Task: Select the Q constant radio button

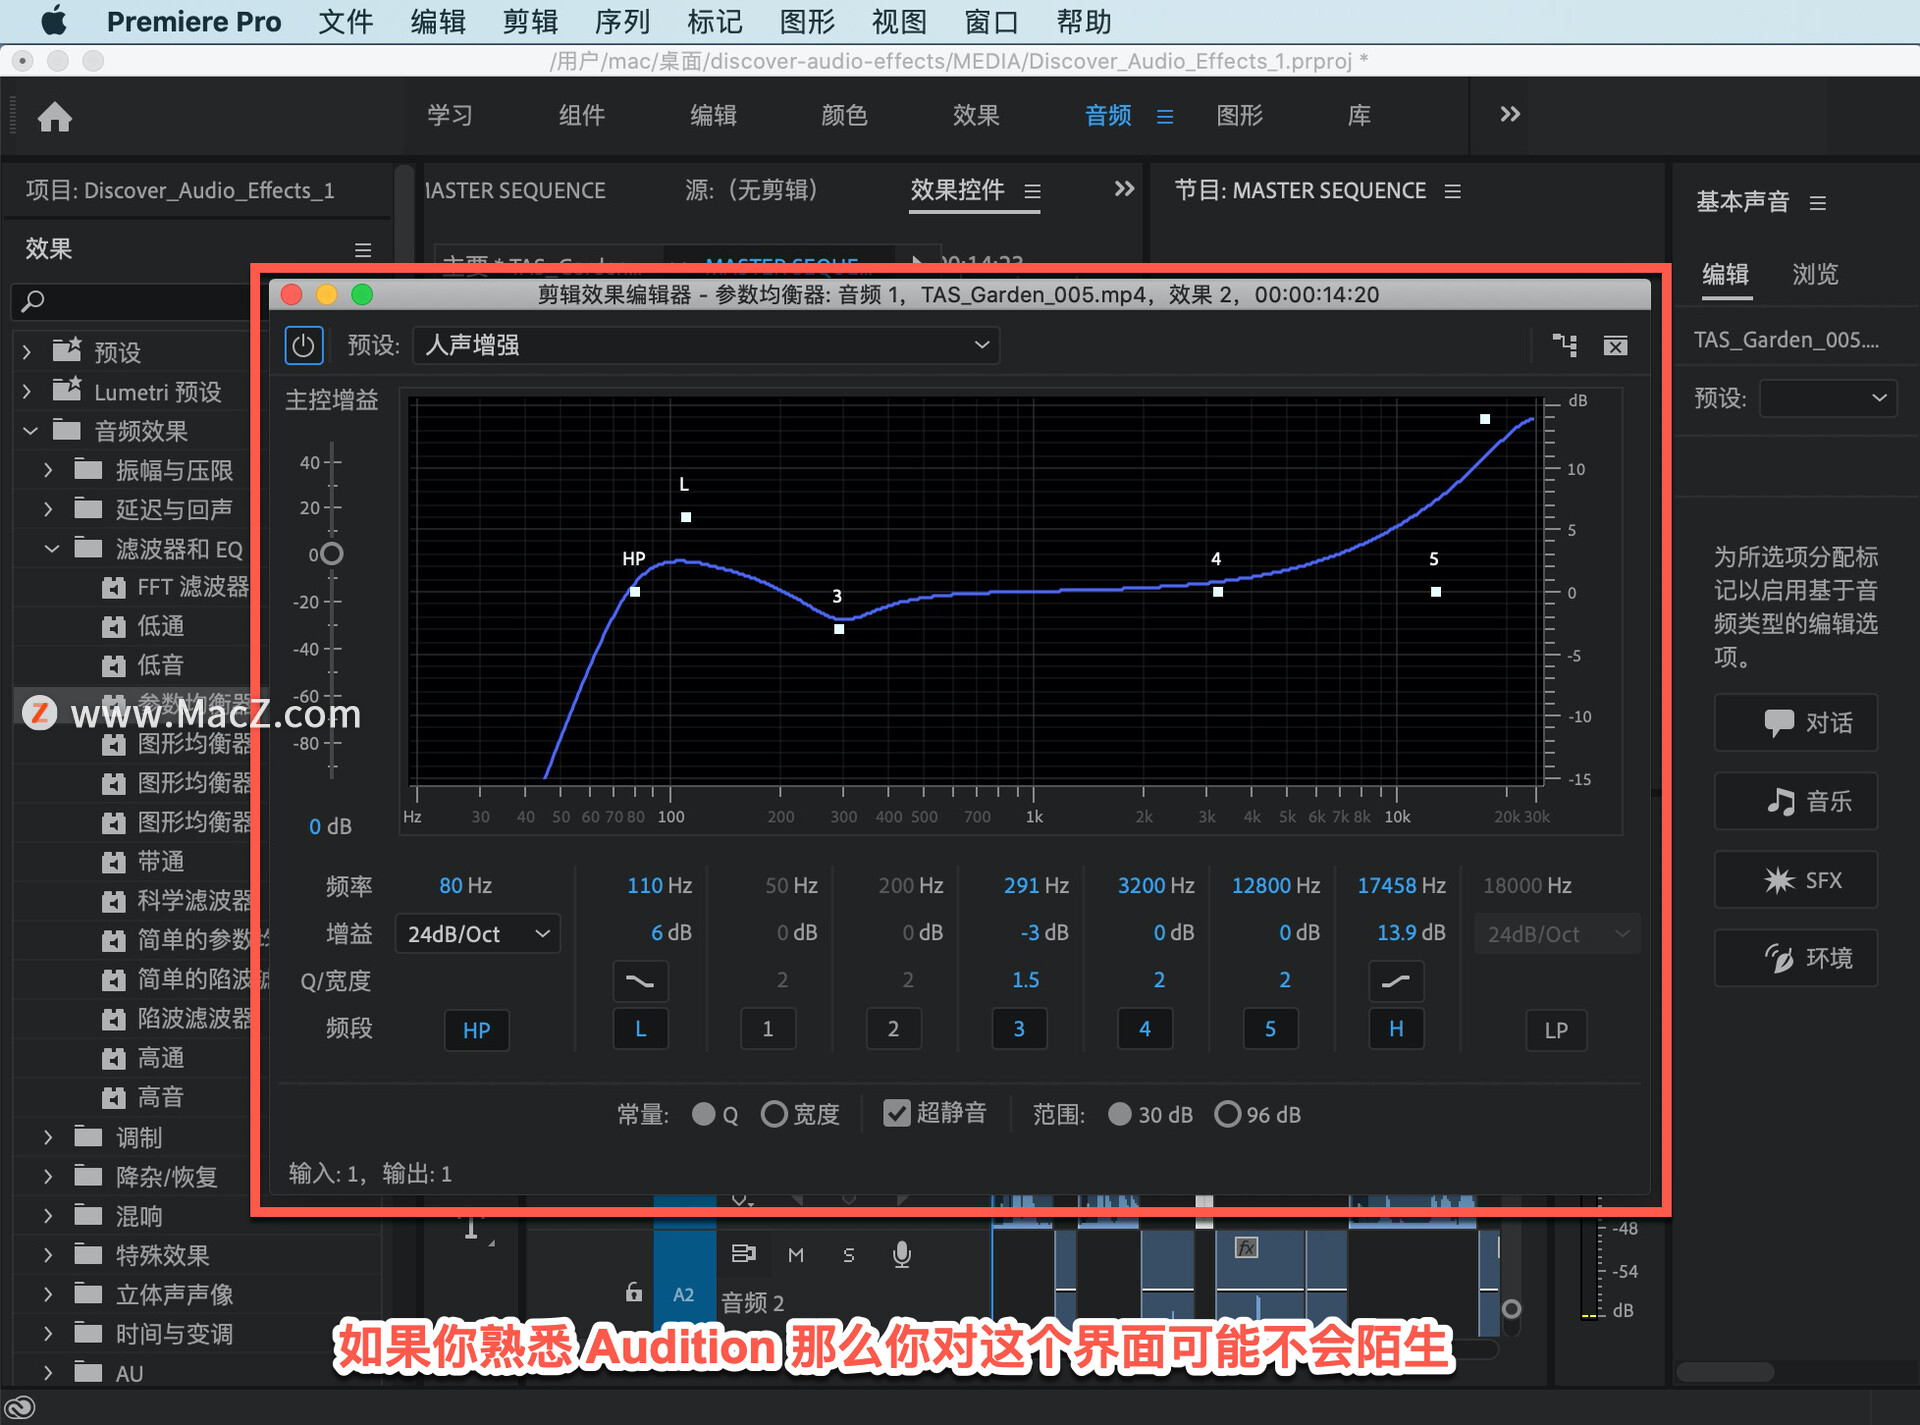Action: point(704,1114)
